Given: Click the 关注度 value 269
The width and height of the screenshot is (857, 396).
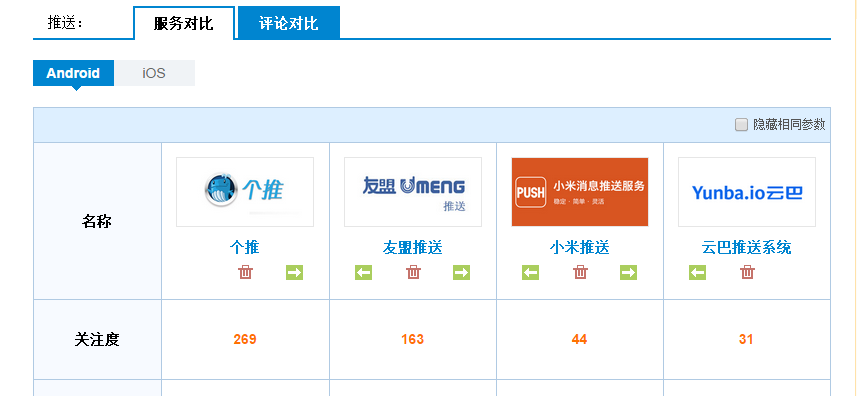Looking at the screenshot, I should [x=245, y=340].
